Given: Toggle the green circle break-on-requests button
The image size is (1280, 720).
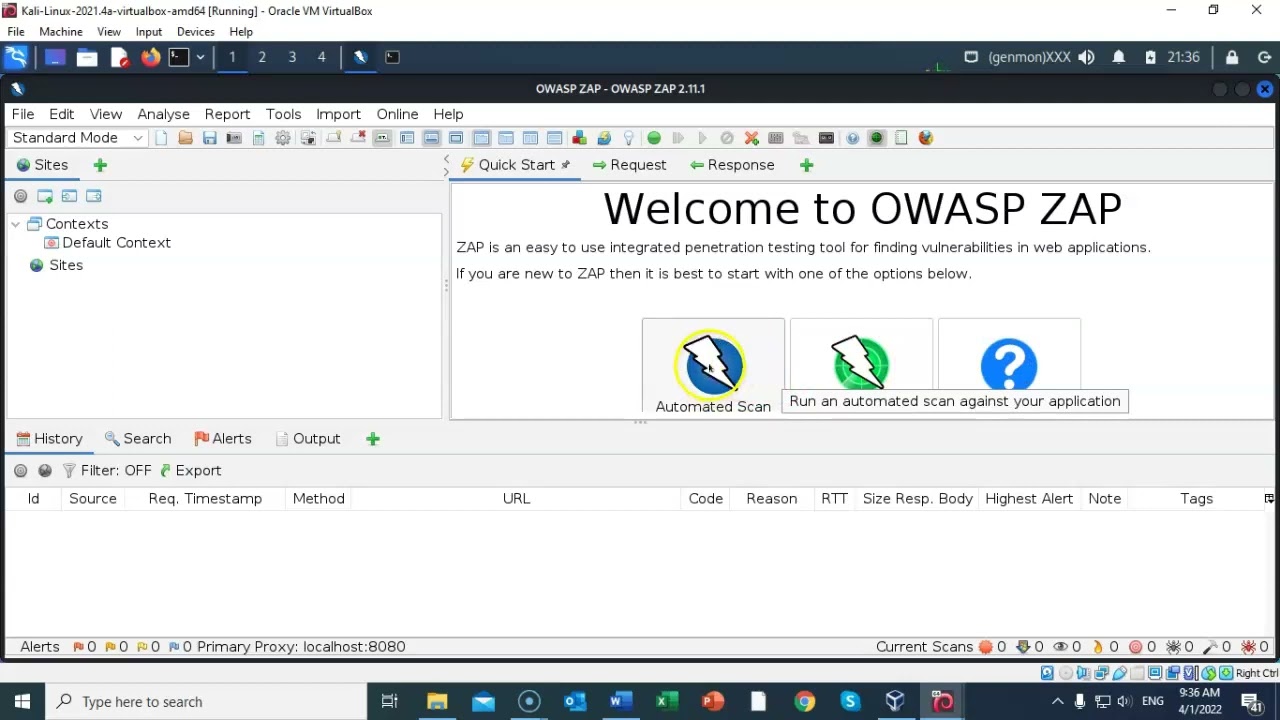Looking at the screenshot, I should 654,138.
